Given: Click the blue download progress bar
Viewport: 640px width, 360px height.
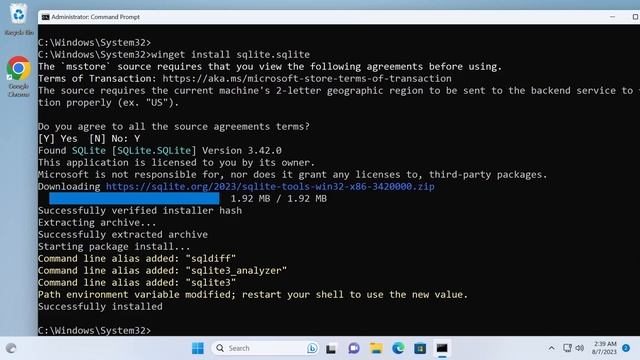Looking at the screenshot, I should click(134, 199).
